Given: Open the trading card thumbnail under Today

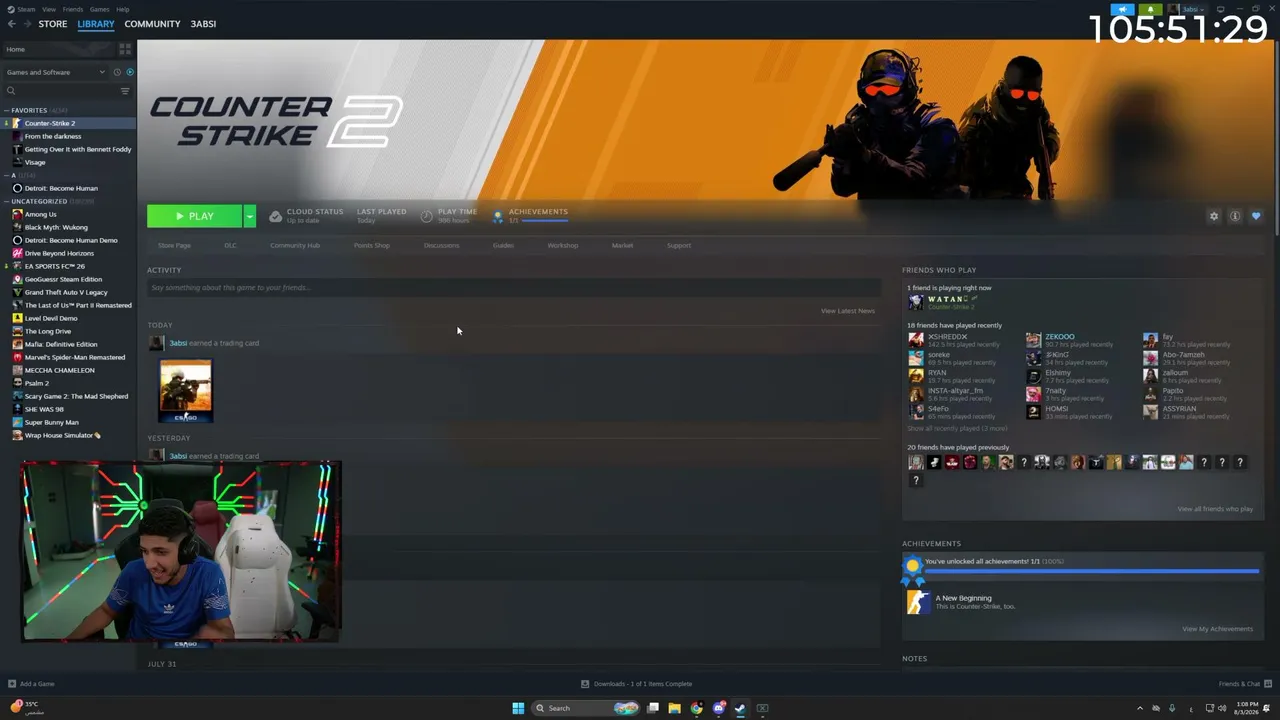Looking at the screenshot, I should [x=186, y=391].
